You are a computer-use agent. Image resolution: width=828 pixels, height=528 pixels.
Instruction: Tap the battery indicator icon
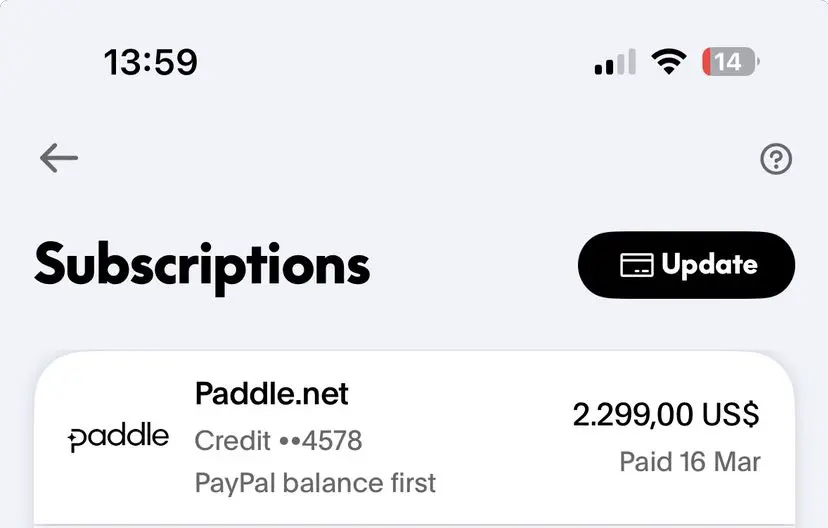(x=730, y=62)
